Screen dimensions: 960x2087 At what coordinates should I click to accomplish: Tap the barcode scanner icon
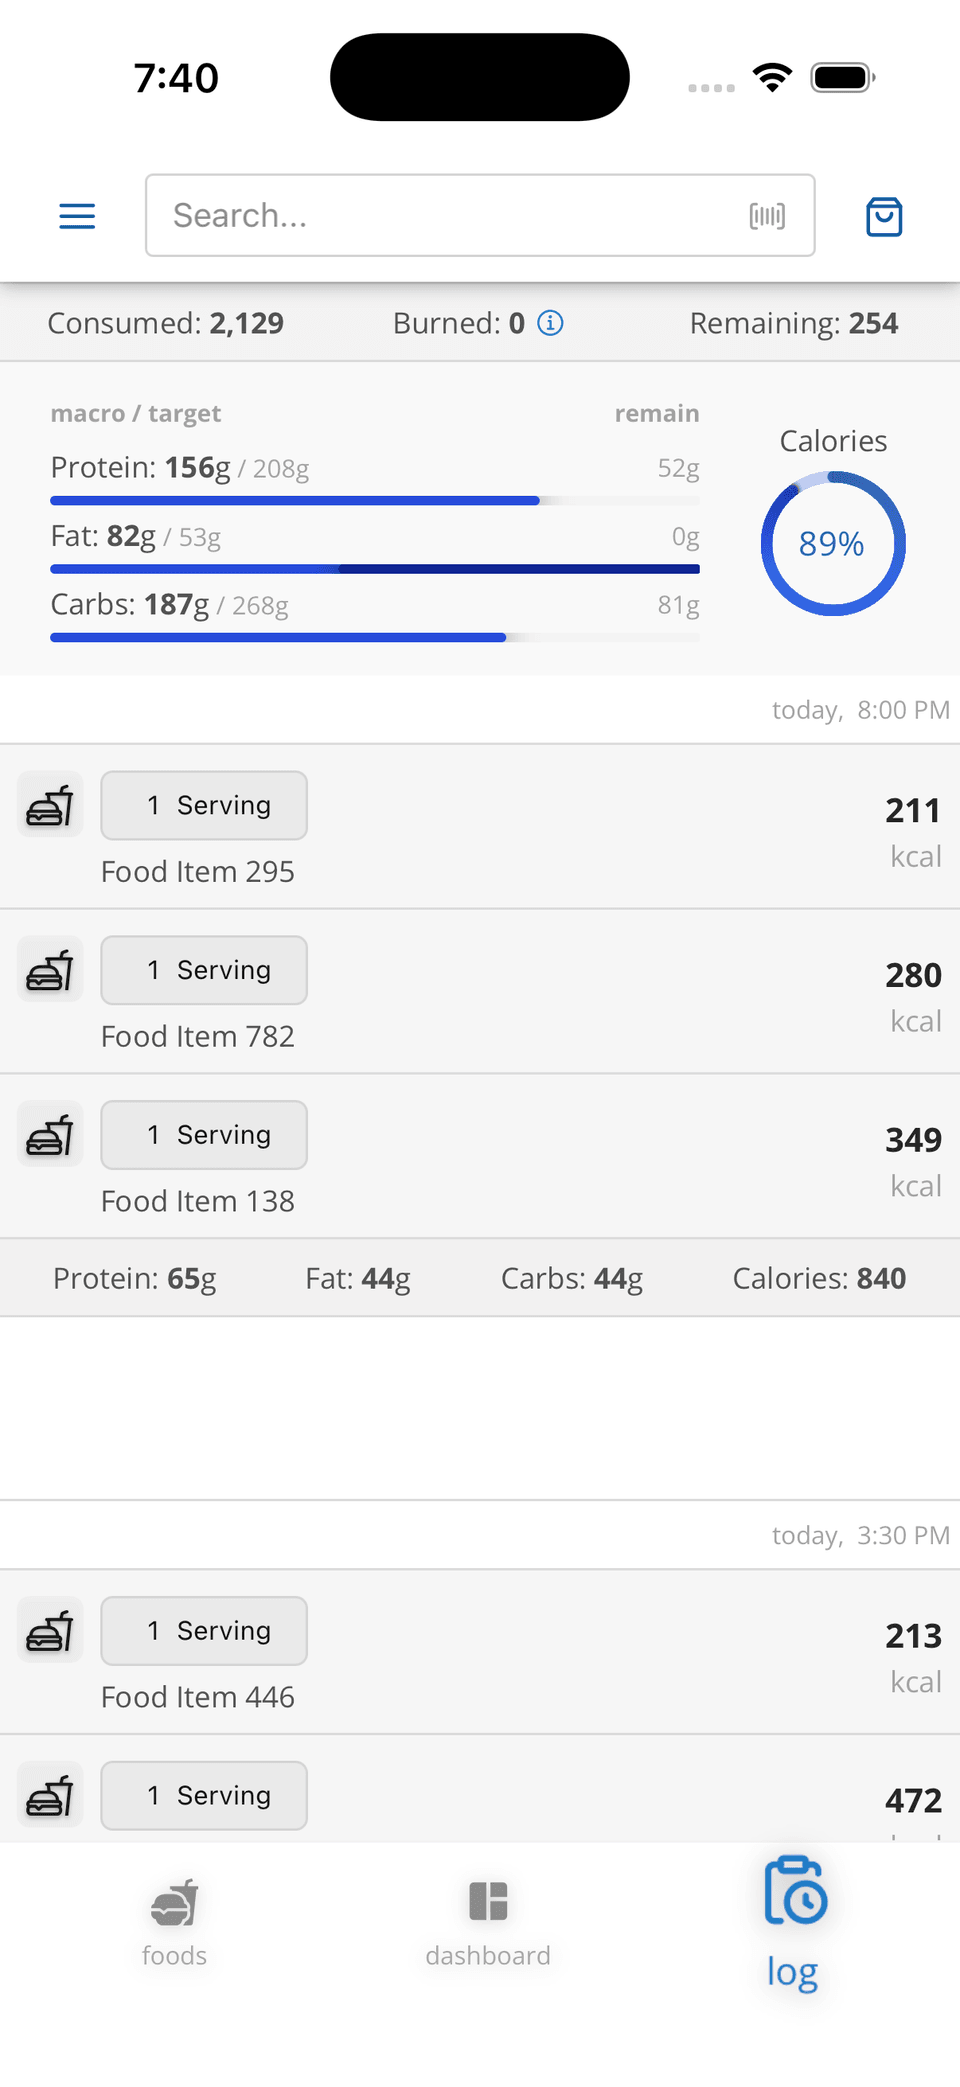pyautogui.click(x=767, y=216)
